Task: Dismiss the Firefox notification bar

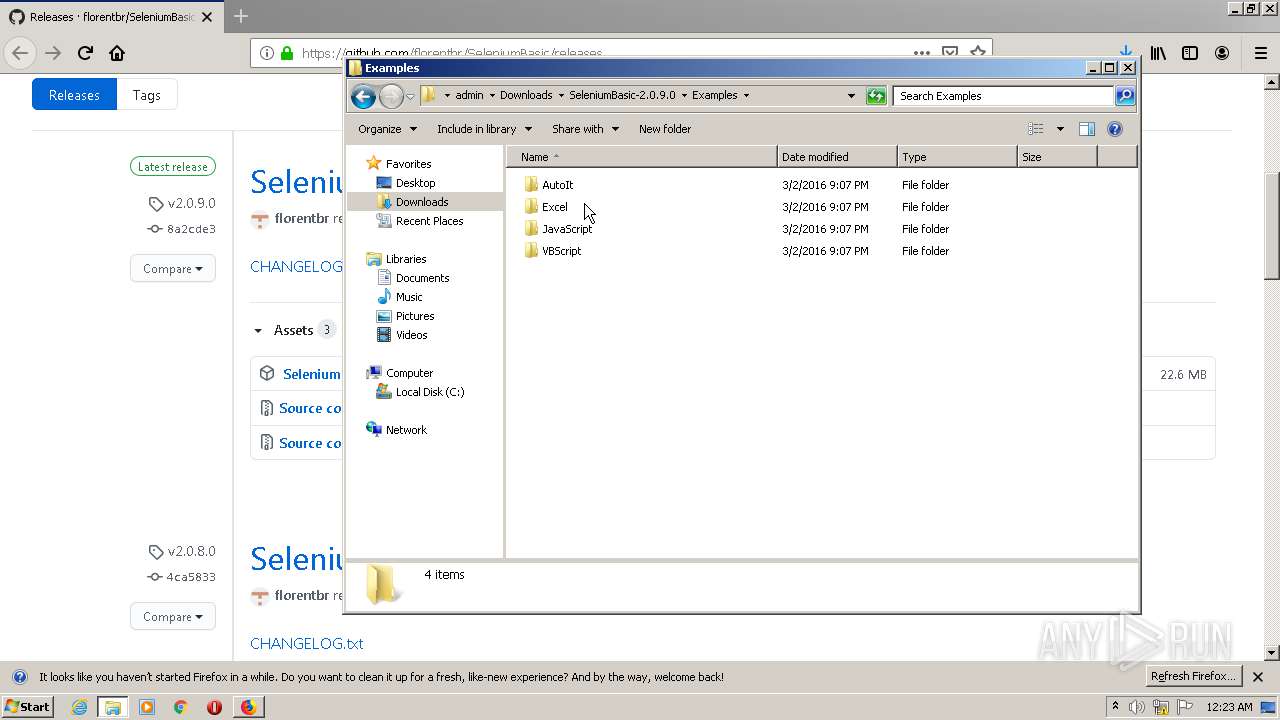Action: 1258,677
